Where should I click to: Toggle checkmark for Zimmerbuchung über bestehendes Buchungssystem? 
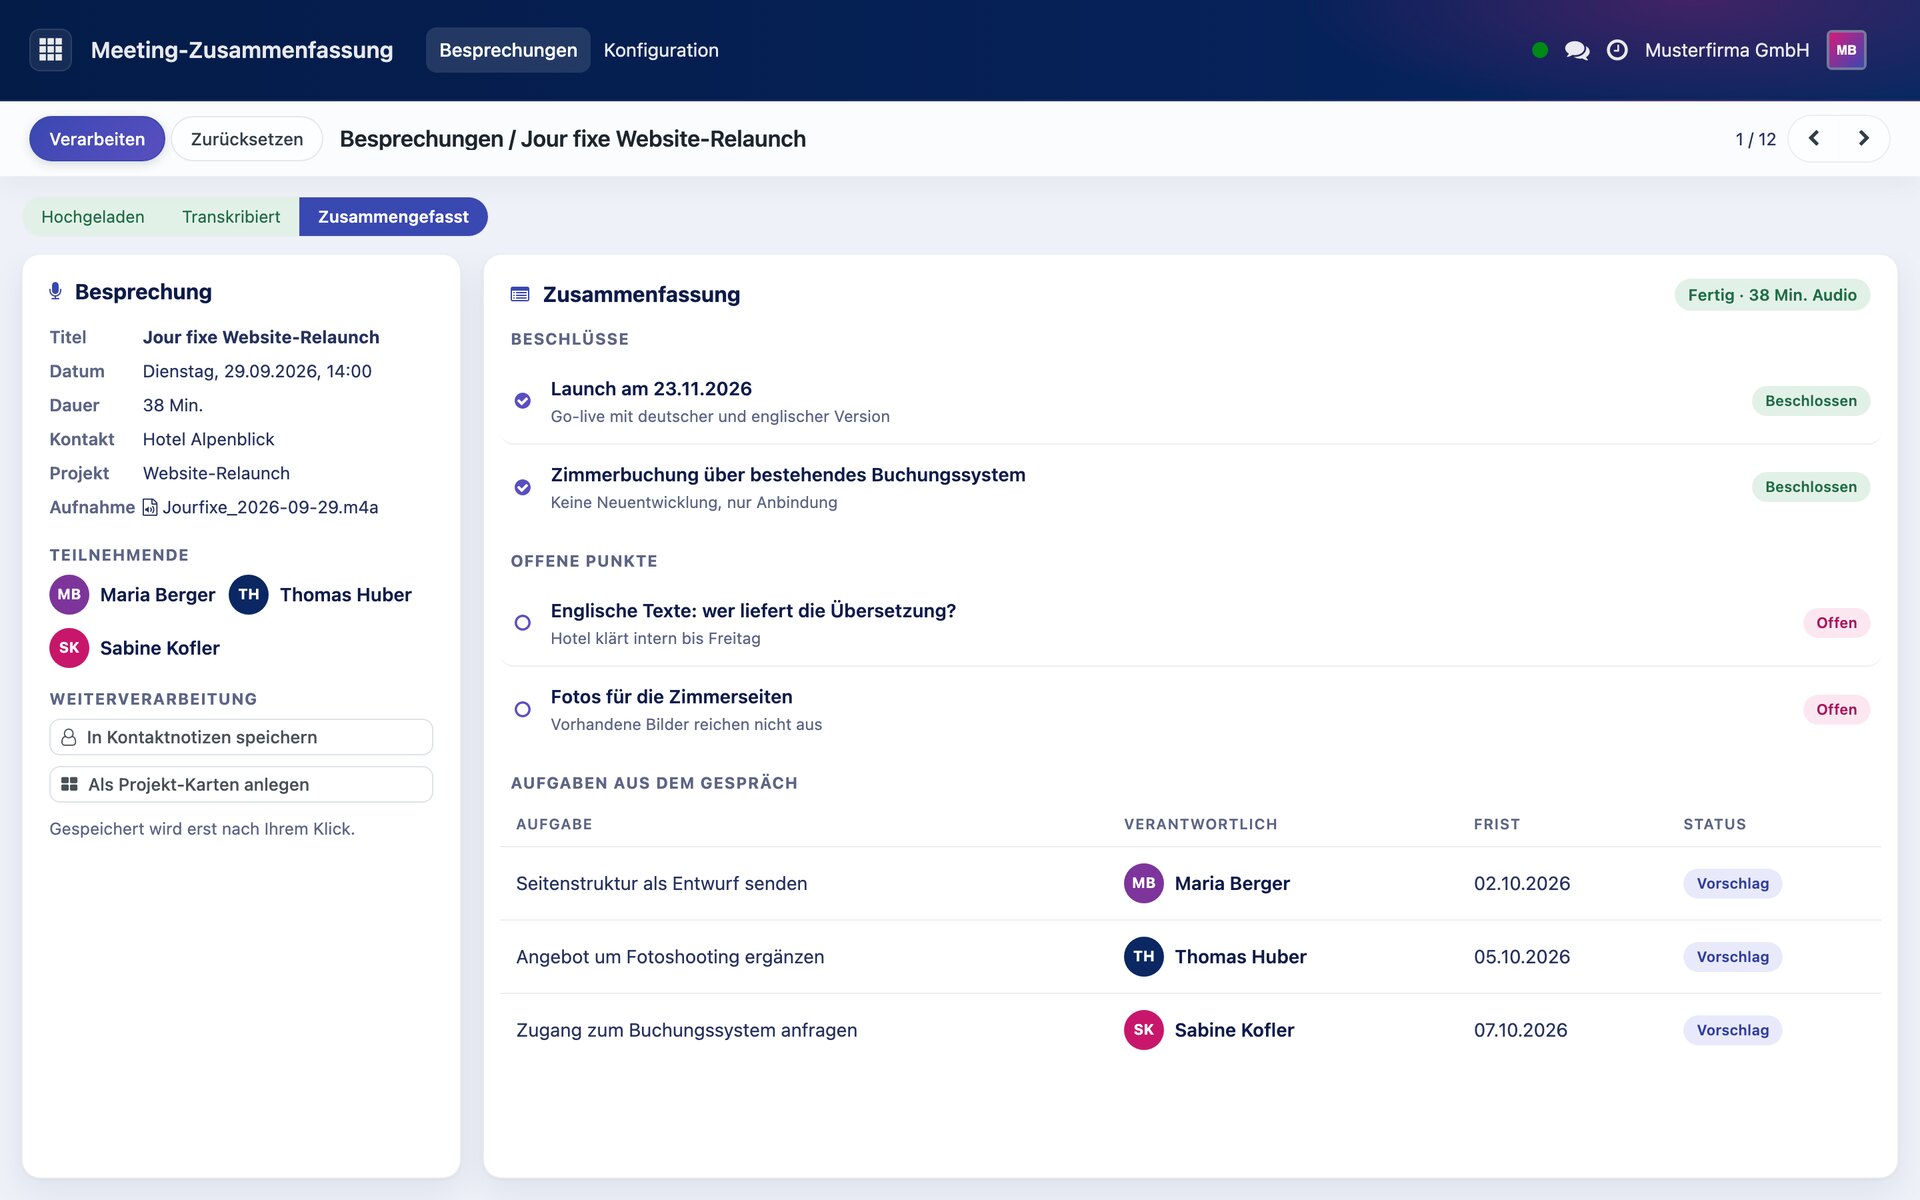522,487
